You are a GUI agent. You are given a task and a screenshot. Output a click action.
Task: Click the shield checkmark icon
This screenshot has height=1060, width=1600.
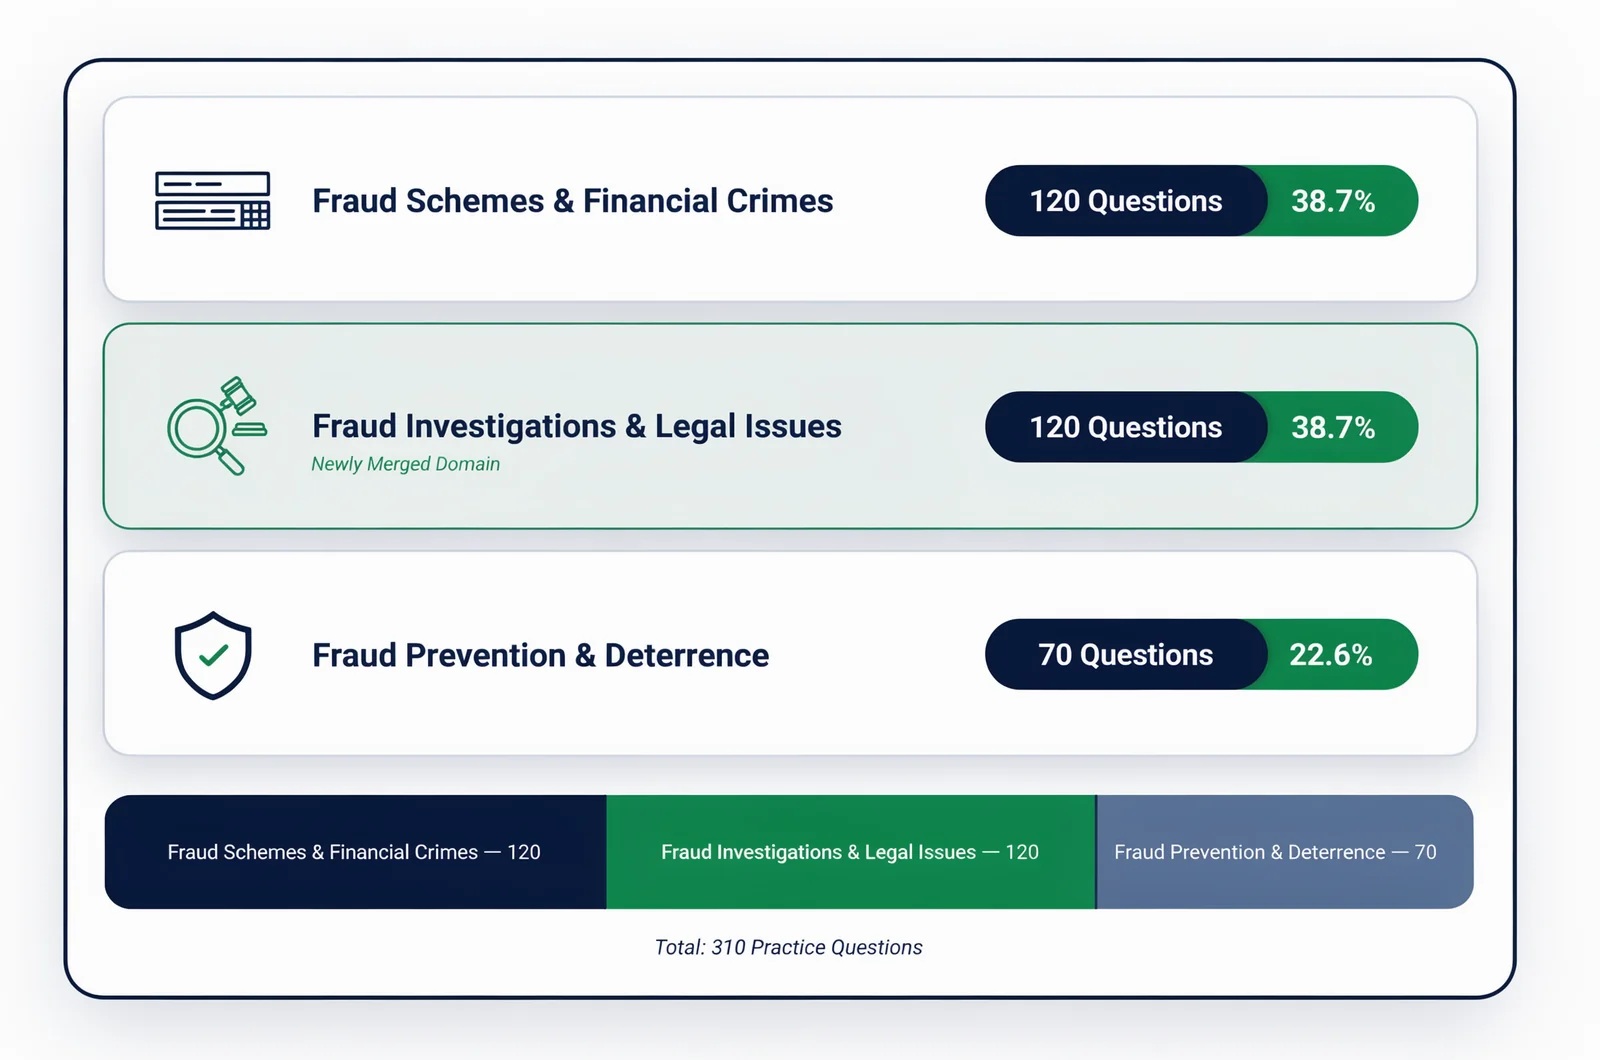click(213, 655)
